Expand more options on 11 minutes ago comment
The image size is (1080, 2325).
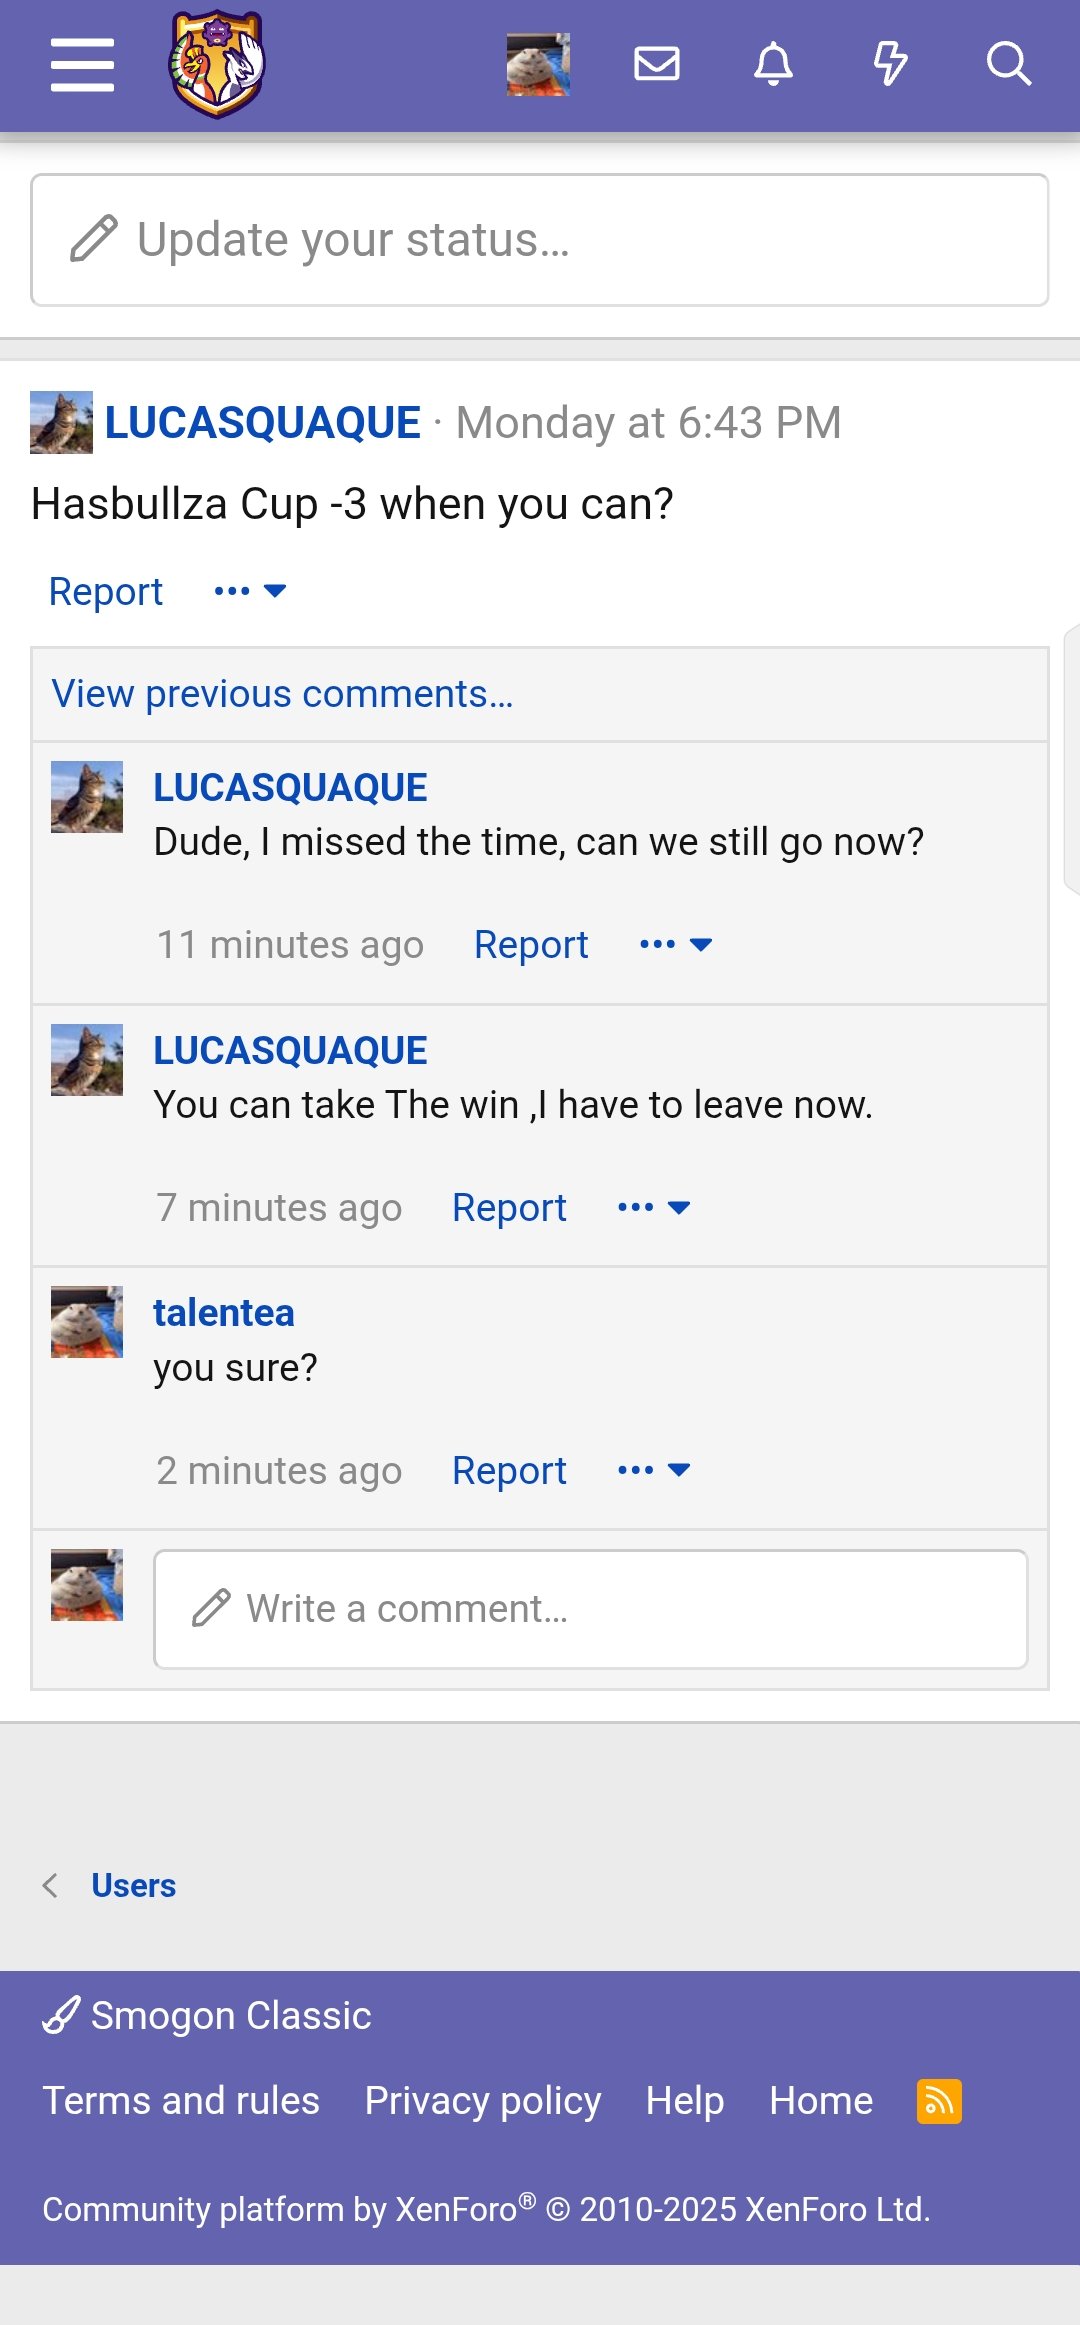coord(675,944)
